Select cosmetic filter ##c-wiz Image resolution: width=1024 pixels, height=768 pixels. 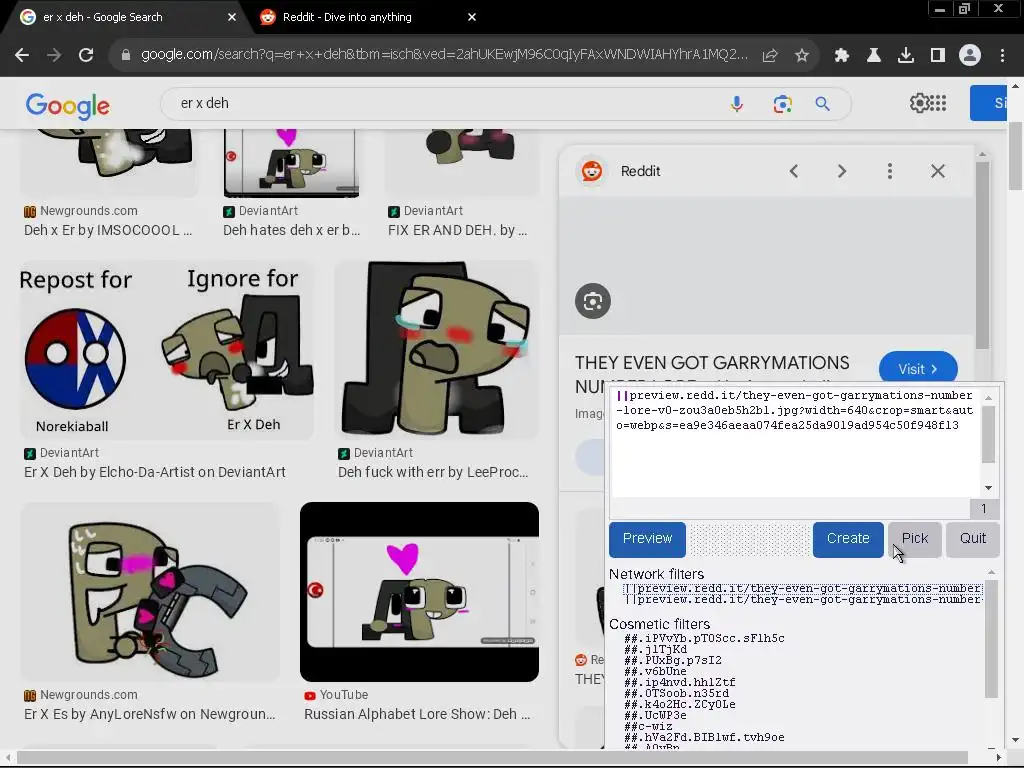tap(648, 726)
